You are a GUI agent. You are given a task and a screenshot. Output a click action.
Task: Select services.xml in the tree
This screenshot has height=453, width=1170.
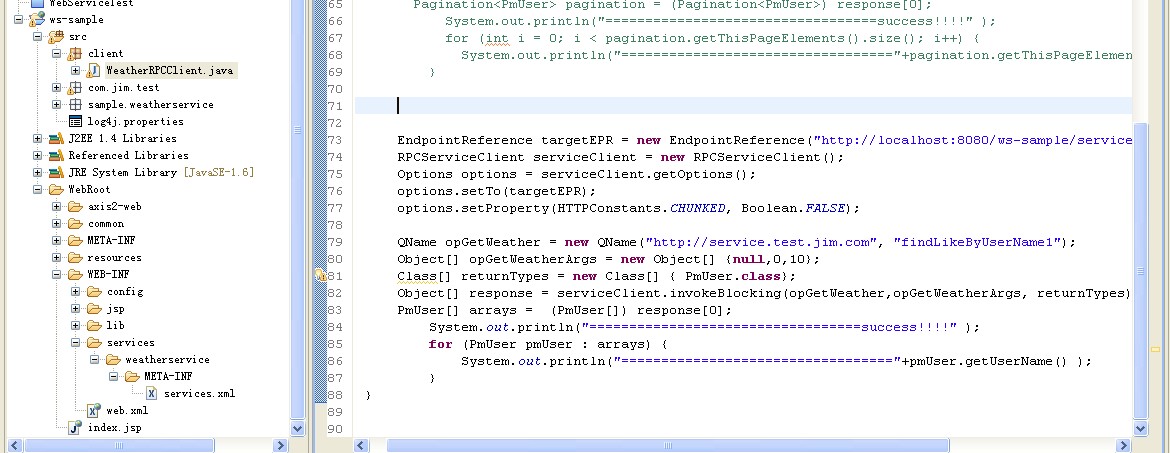click(x=199, y=393)
